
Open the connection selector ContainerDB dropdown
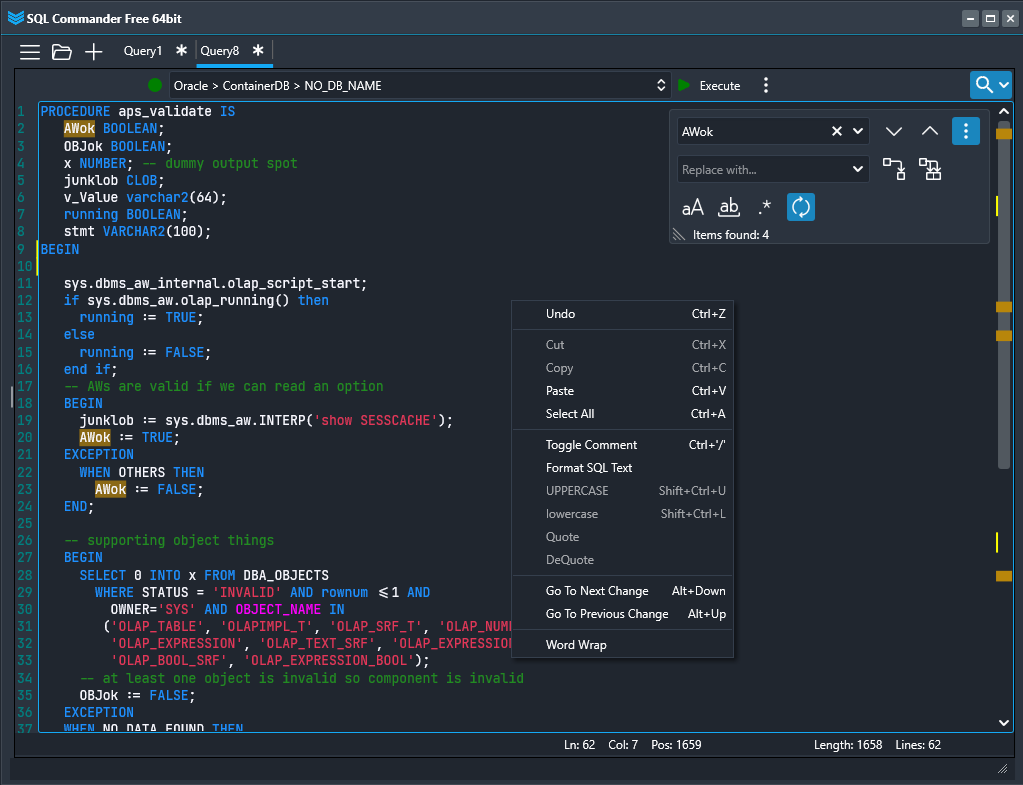coord(659,85)
